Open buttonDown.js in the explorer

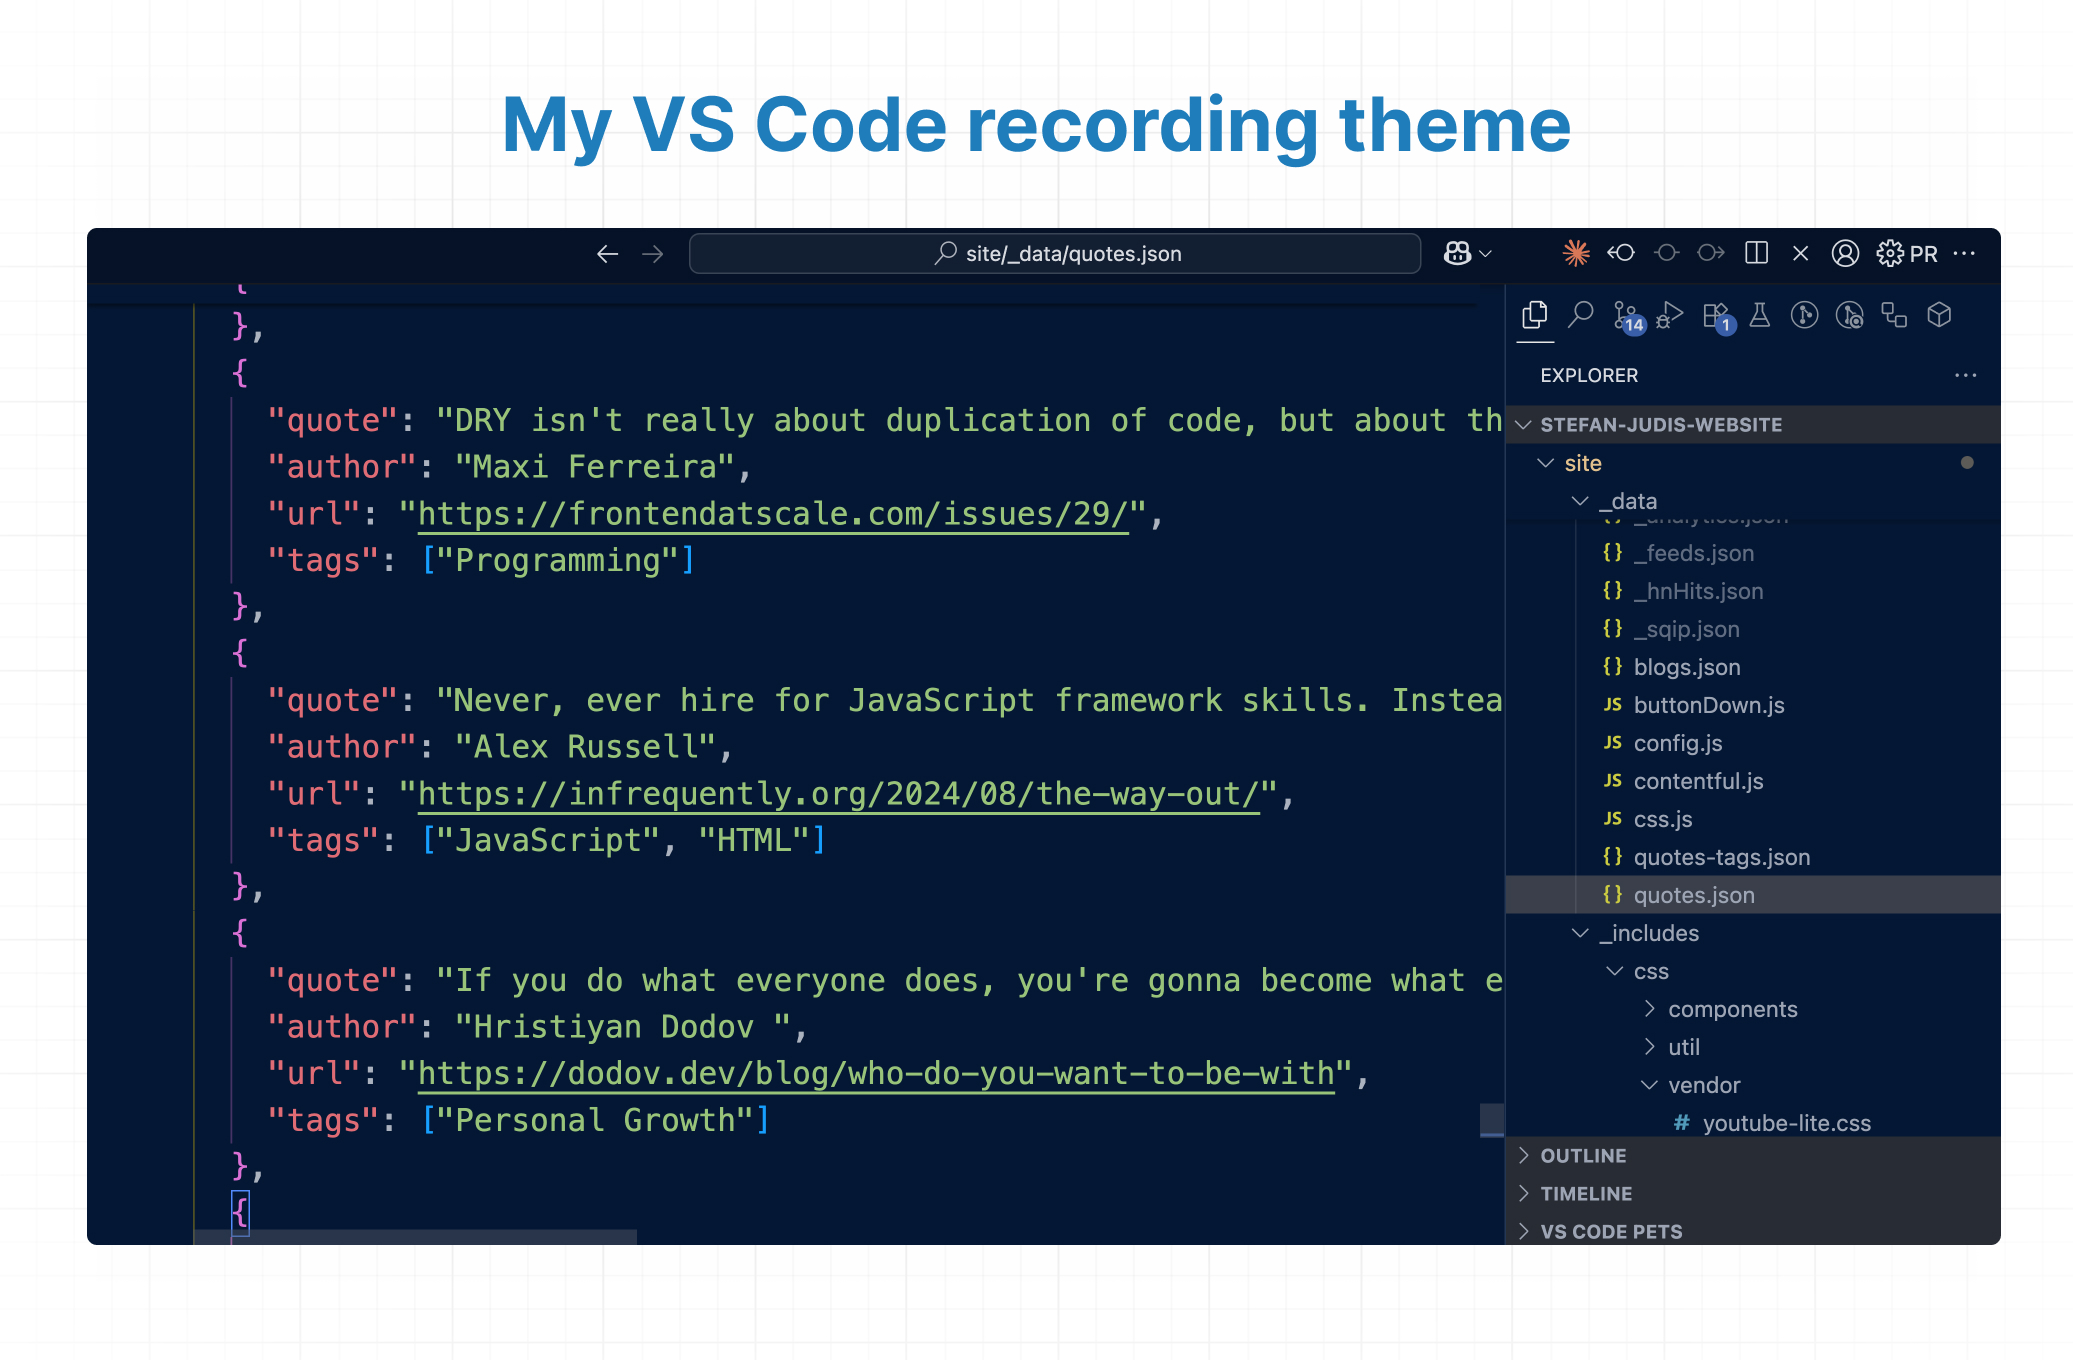[x=1753, y=705]
